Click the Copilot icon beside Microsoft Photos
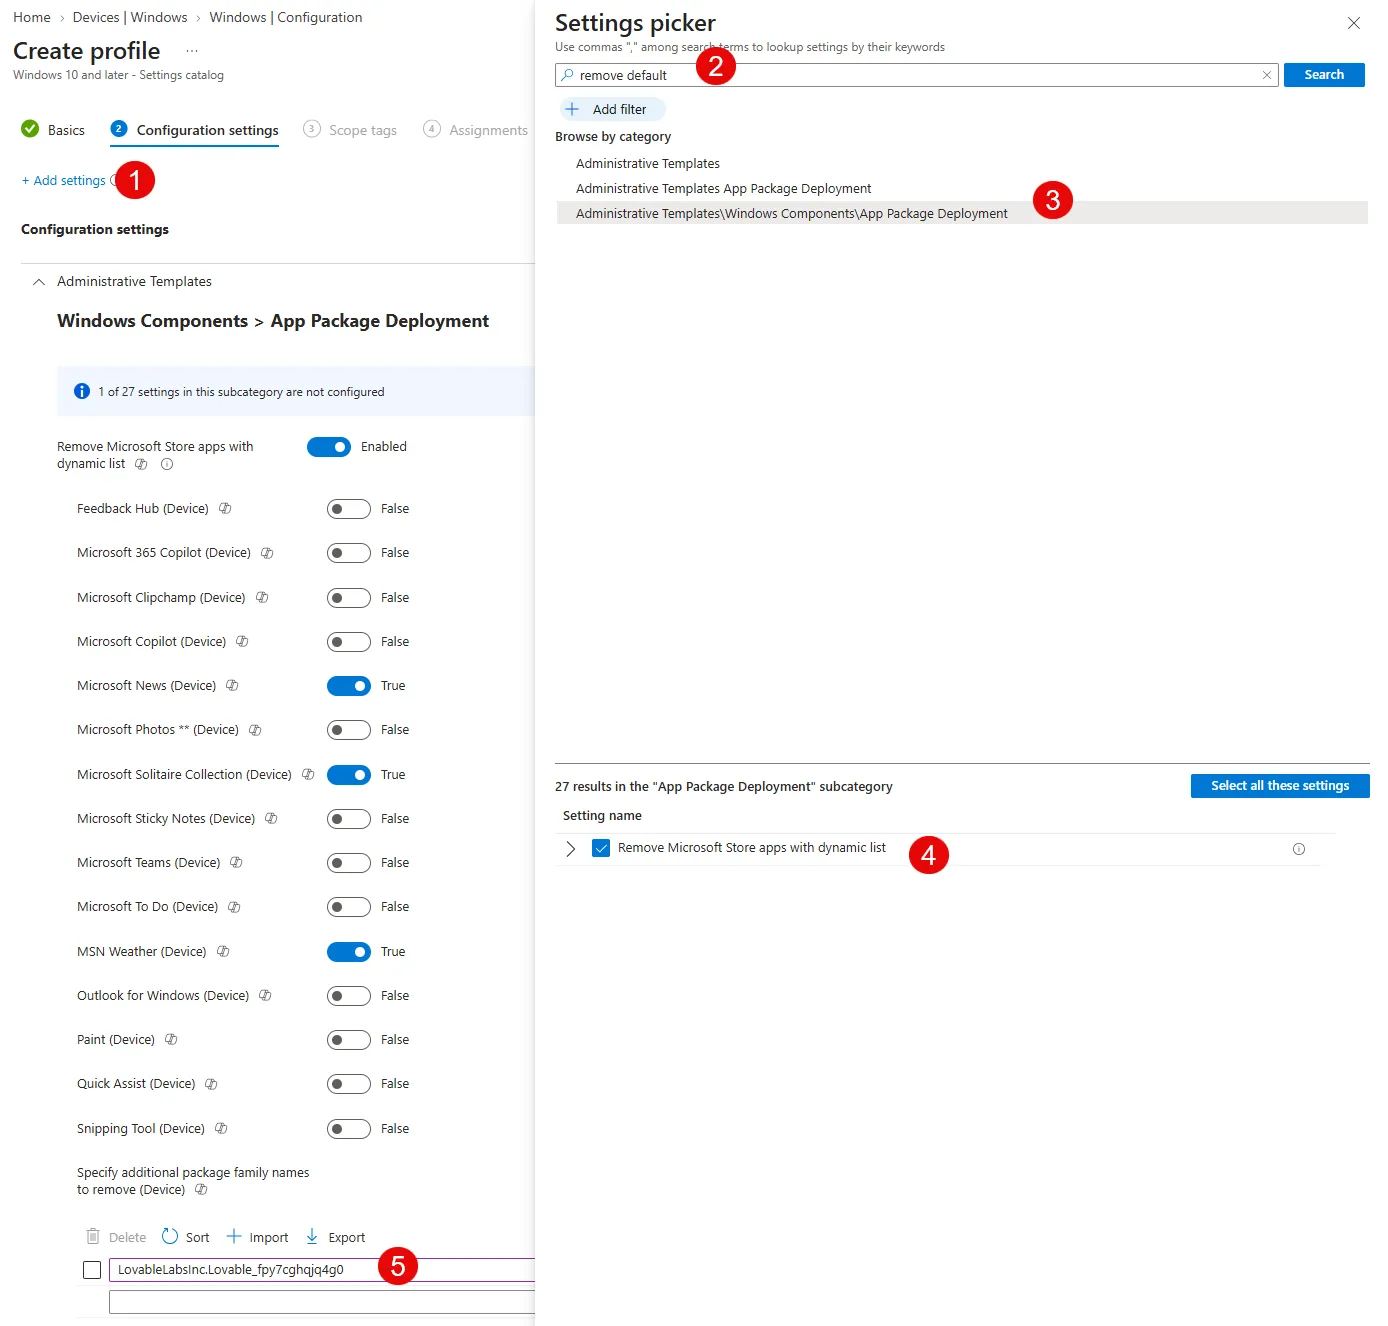1388x1326 pixels. tap(255, 730)
